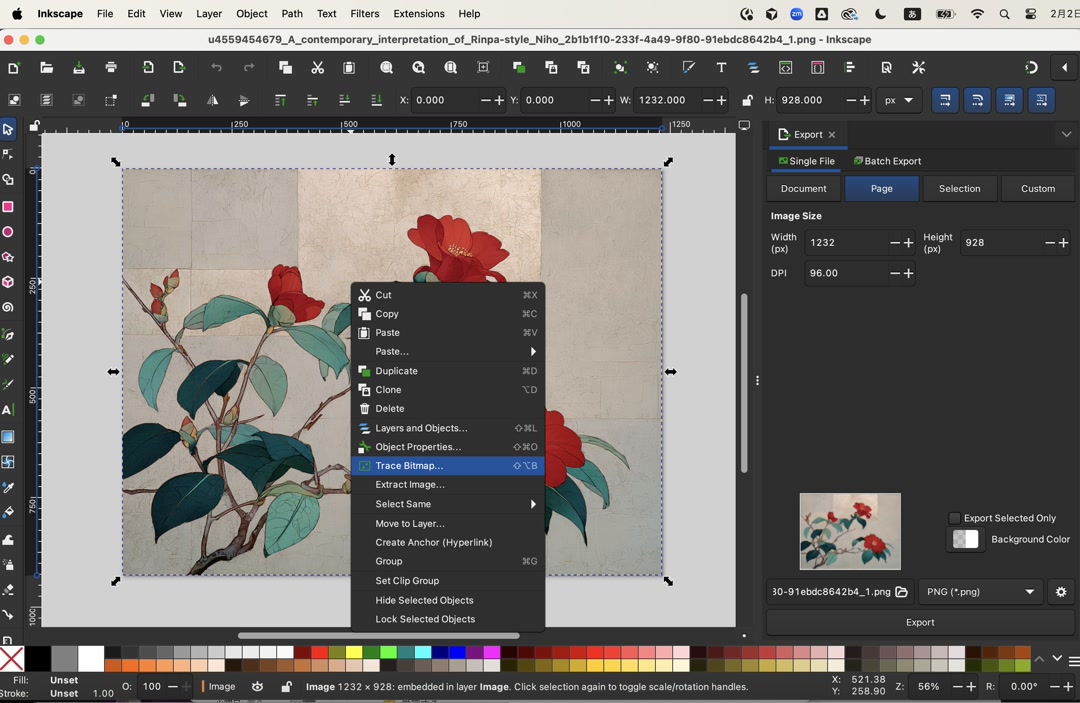The height and width of the screenshot is (703, 1080).
Task: Enable Export Selected Only checkbox
Action: (x=954, y=518)
